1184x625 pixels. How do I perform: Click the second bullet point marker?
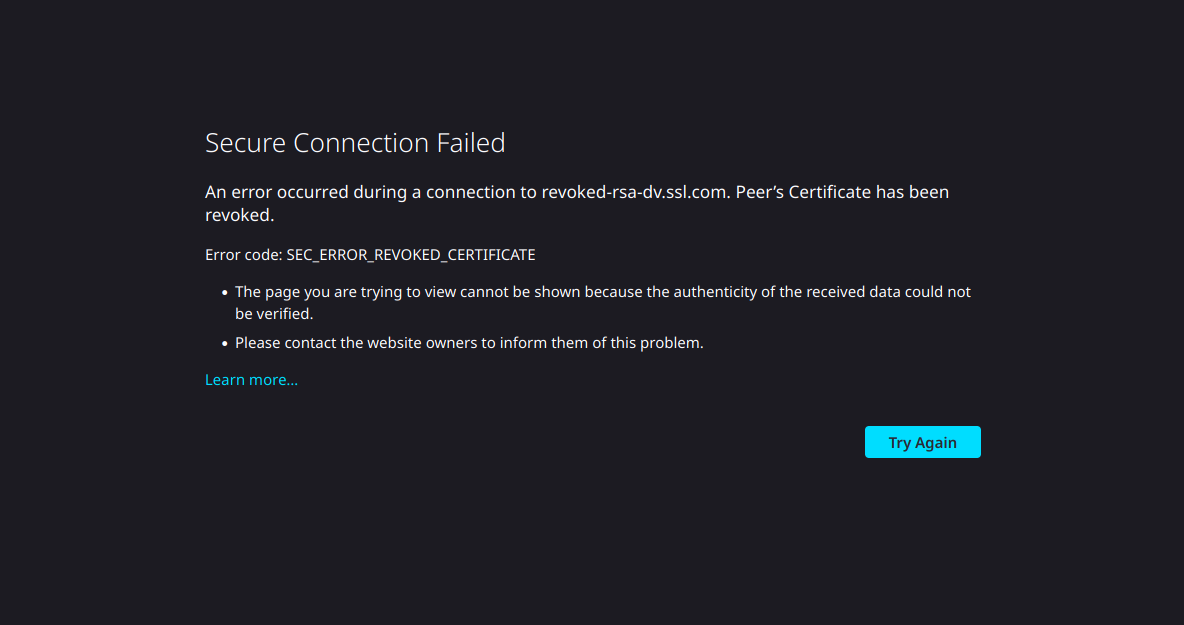click(224, 343)
